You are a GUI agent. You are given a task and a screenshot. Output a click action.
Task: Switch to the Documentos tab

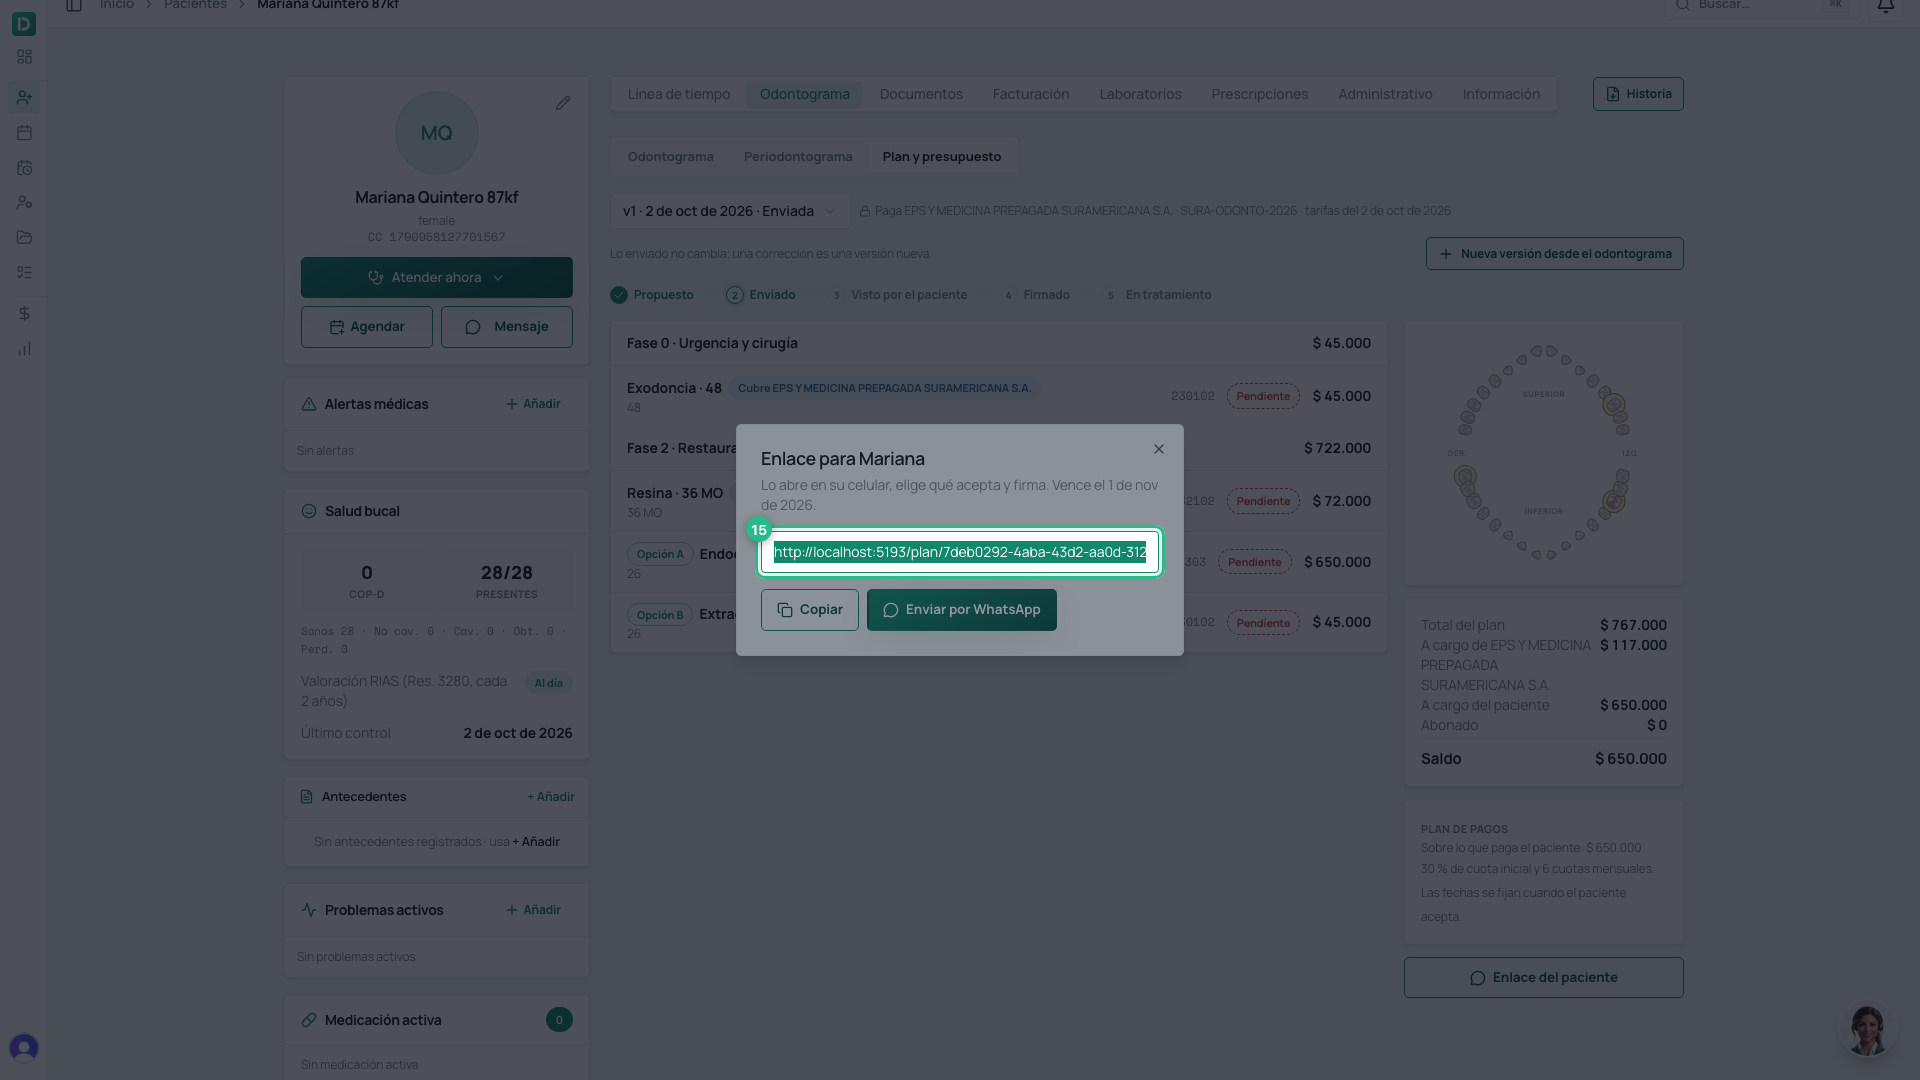pos(921,94)
